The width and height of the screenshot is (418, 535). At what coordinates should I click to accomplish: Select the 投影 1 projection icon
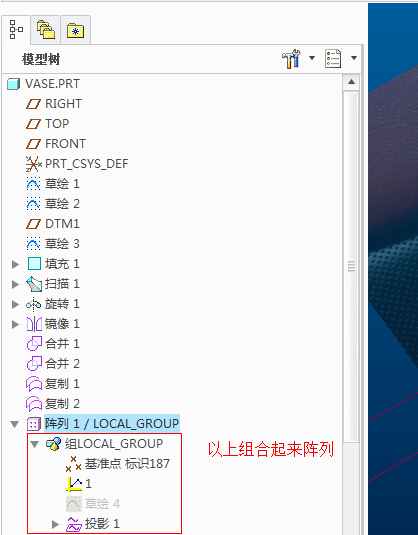(74, 524)
